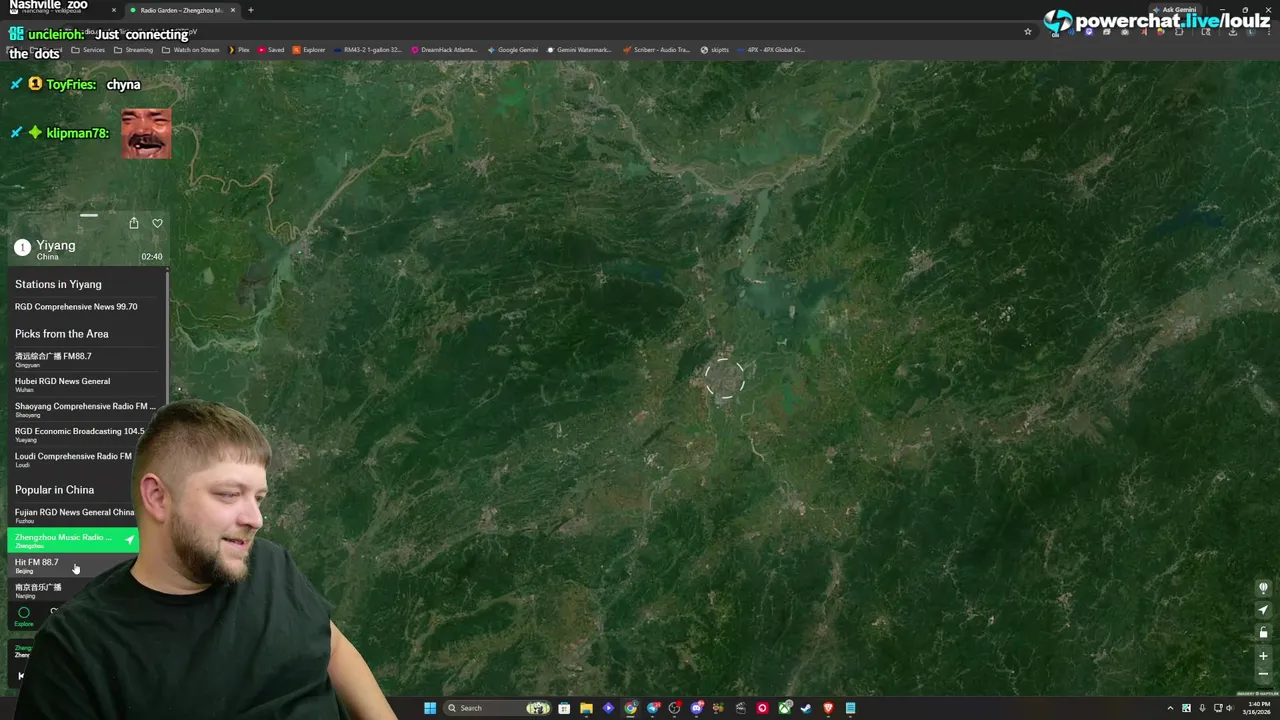1280x720 pixels.
Task: Open the Watch on Stream bookmarks folder
Action: [x=191, y=50]
